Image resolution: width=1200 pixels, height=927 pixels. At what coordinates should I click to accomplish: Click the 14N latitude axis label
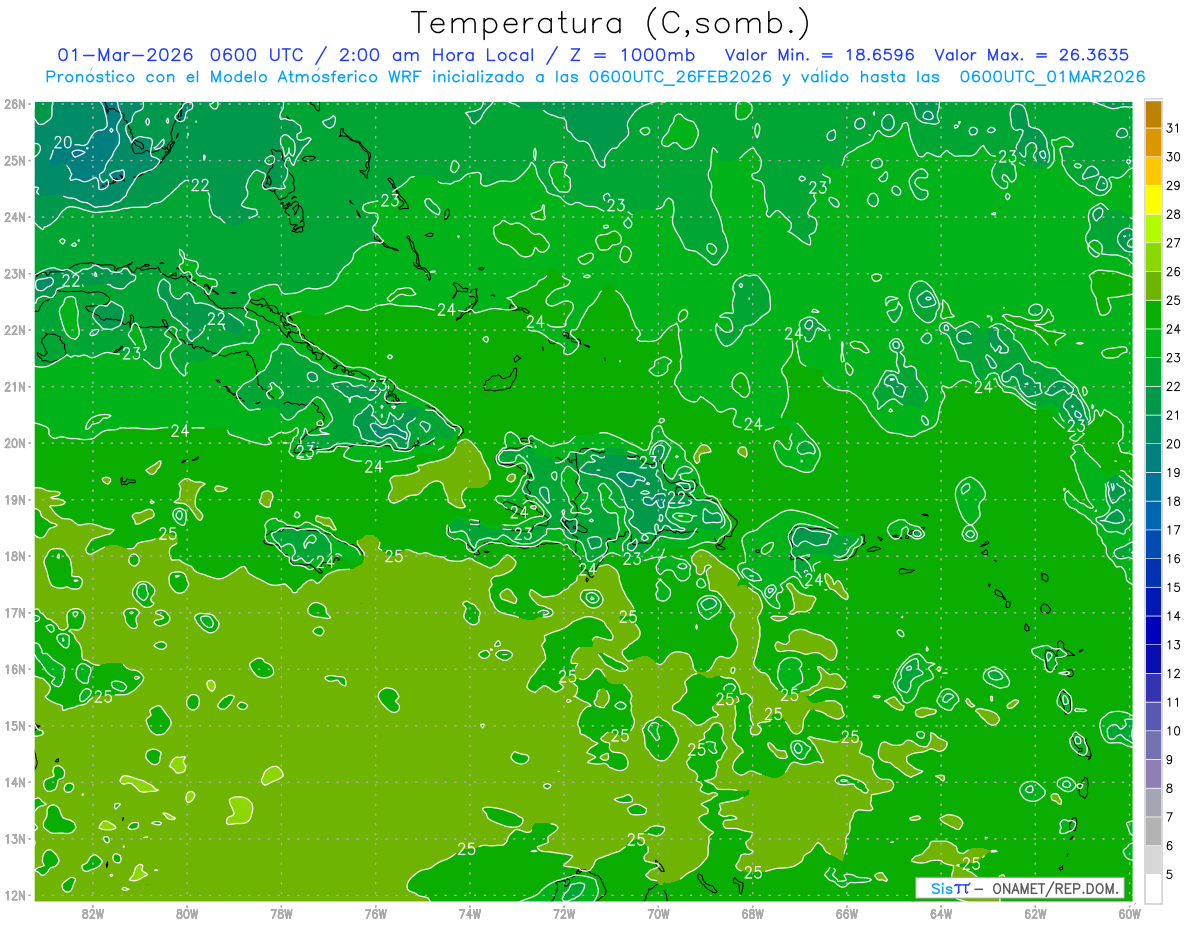(x=14, y=782)
